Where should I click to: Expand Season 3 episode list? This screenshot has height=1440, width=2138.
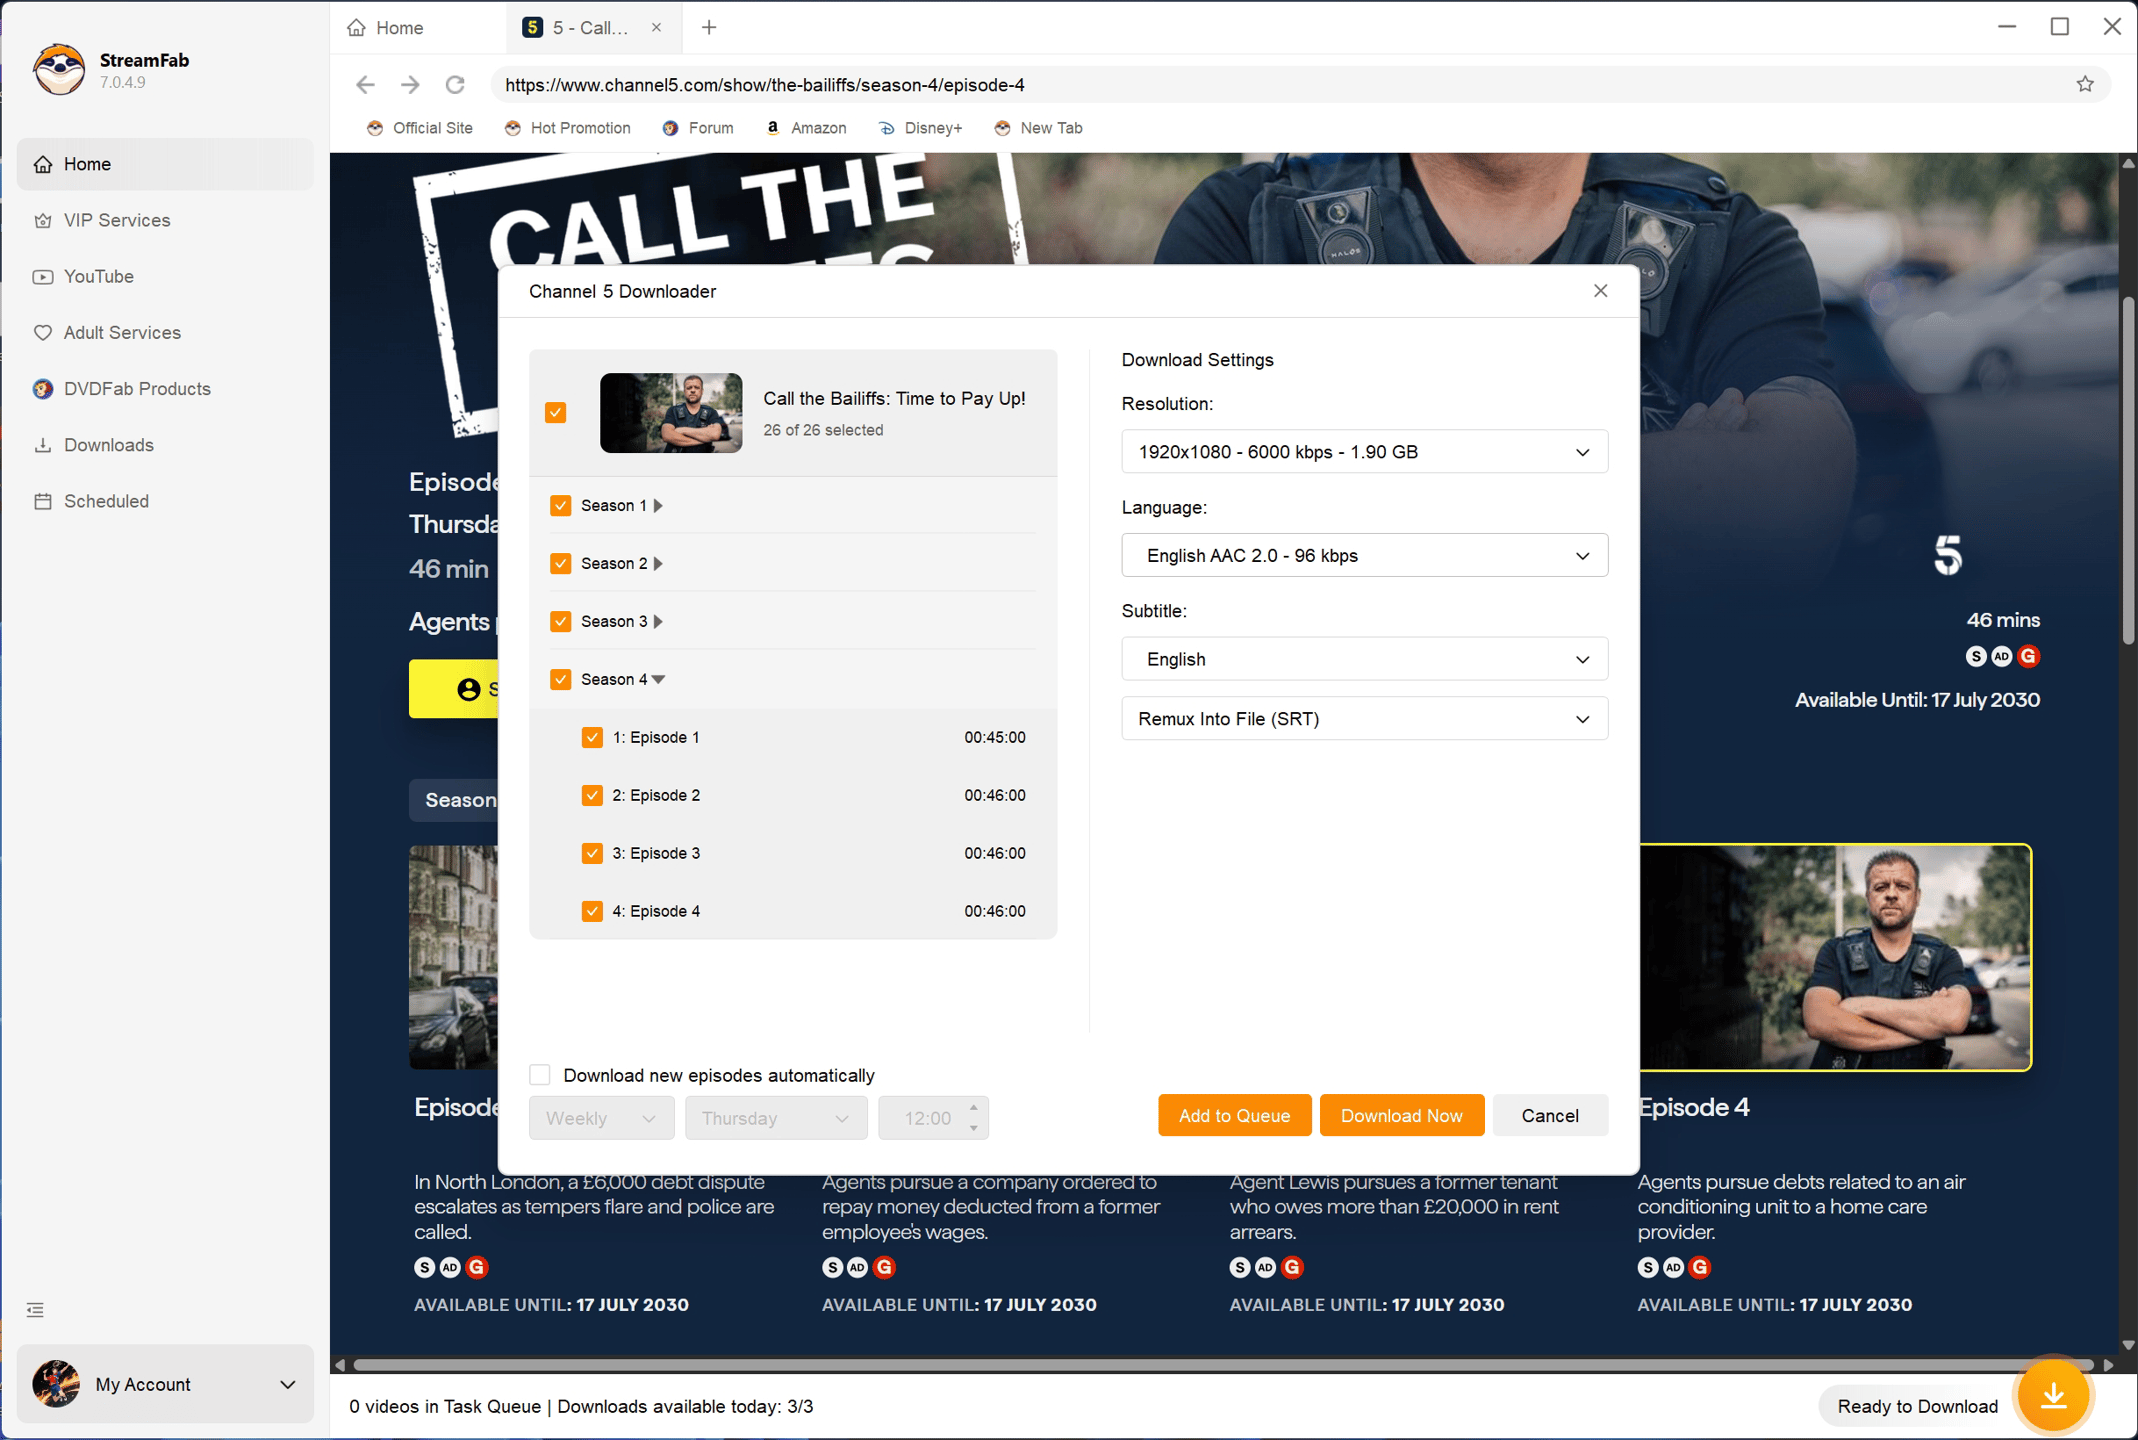658,622
